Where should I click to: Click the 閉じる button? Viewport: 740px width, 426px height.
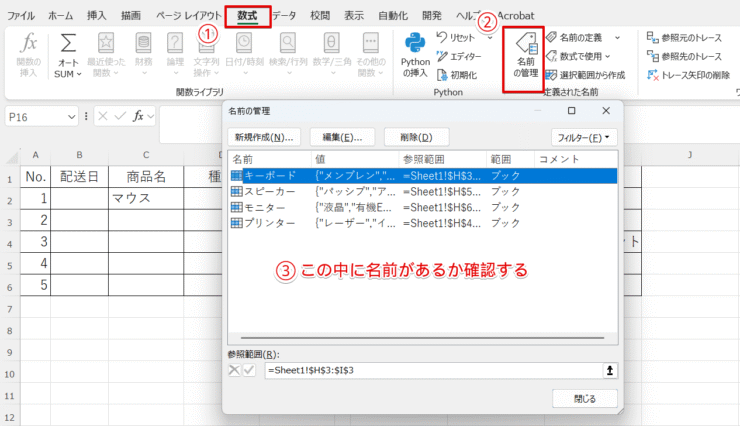(x=585, y=399)
